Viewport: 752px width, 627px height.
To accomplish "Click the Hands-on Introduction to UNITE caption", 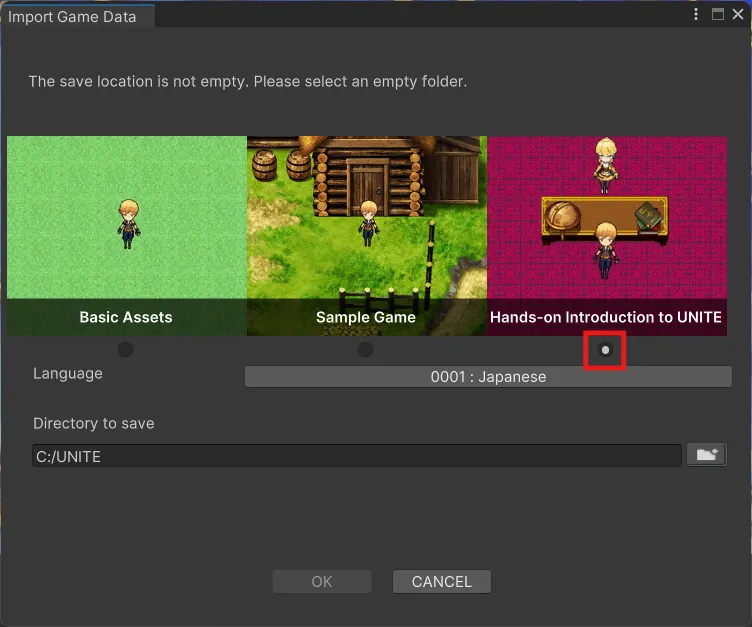I will pos(606,317).
